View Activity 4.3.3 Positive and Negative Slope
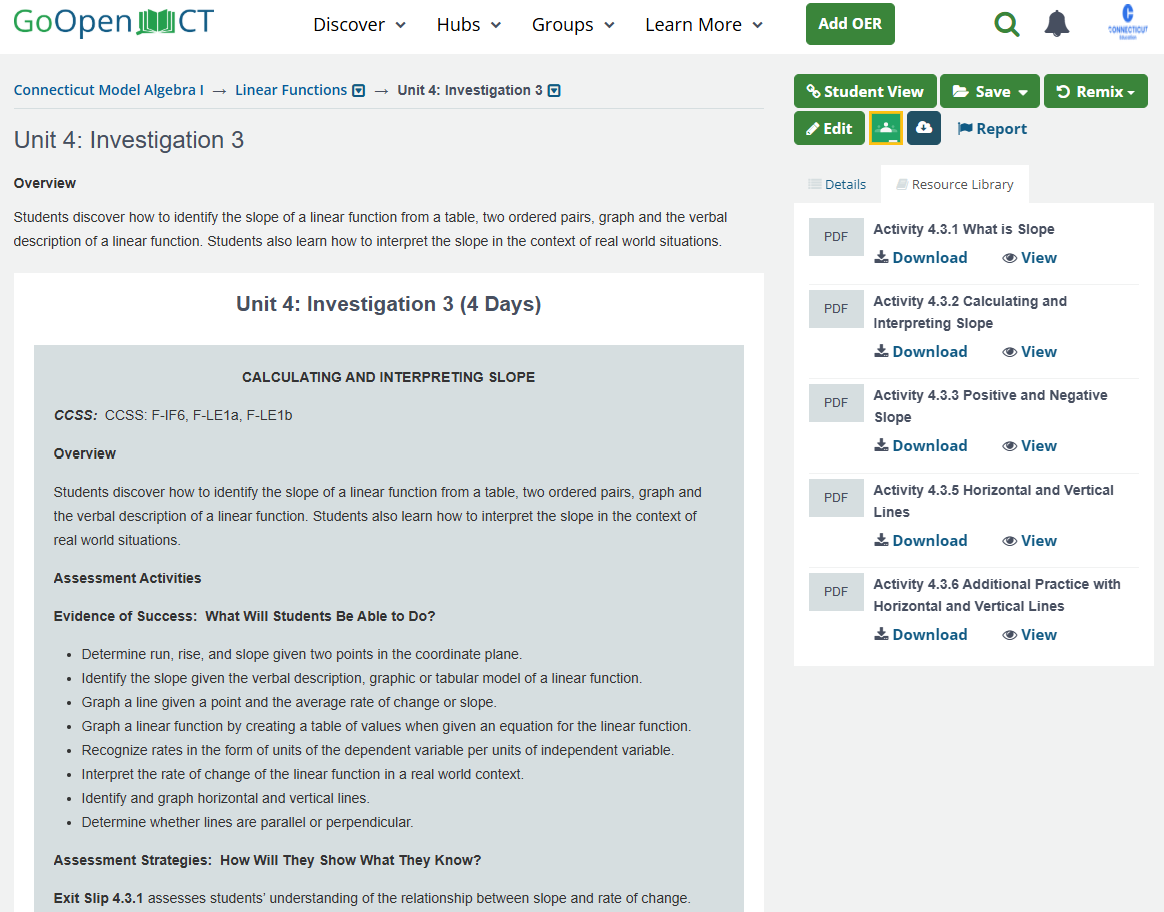 click(1029, 446)
